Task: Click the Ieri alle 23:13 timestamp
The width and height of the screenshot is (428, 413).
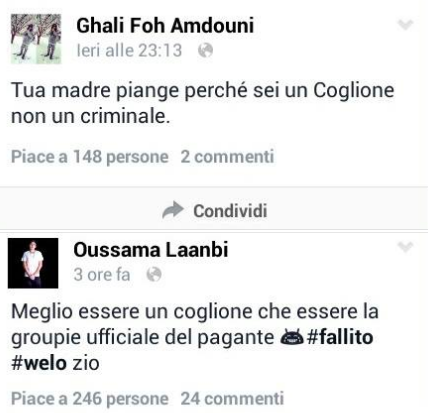Action: (129, 51)
